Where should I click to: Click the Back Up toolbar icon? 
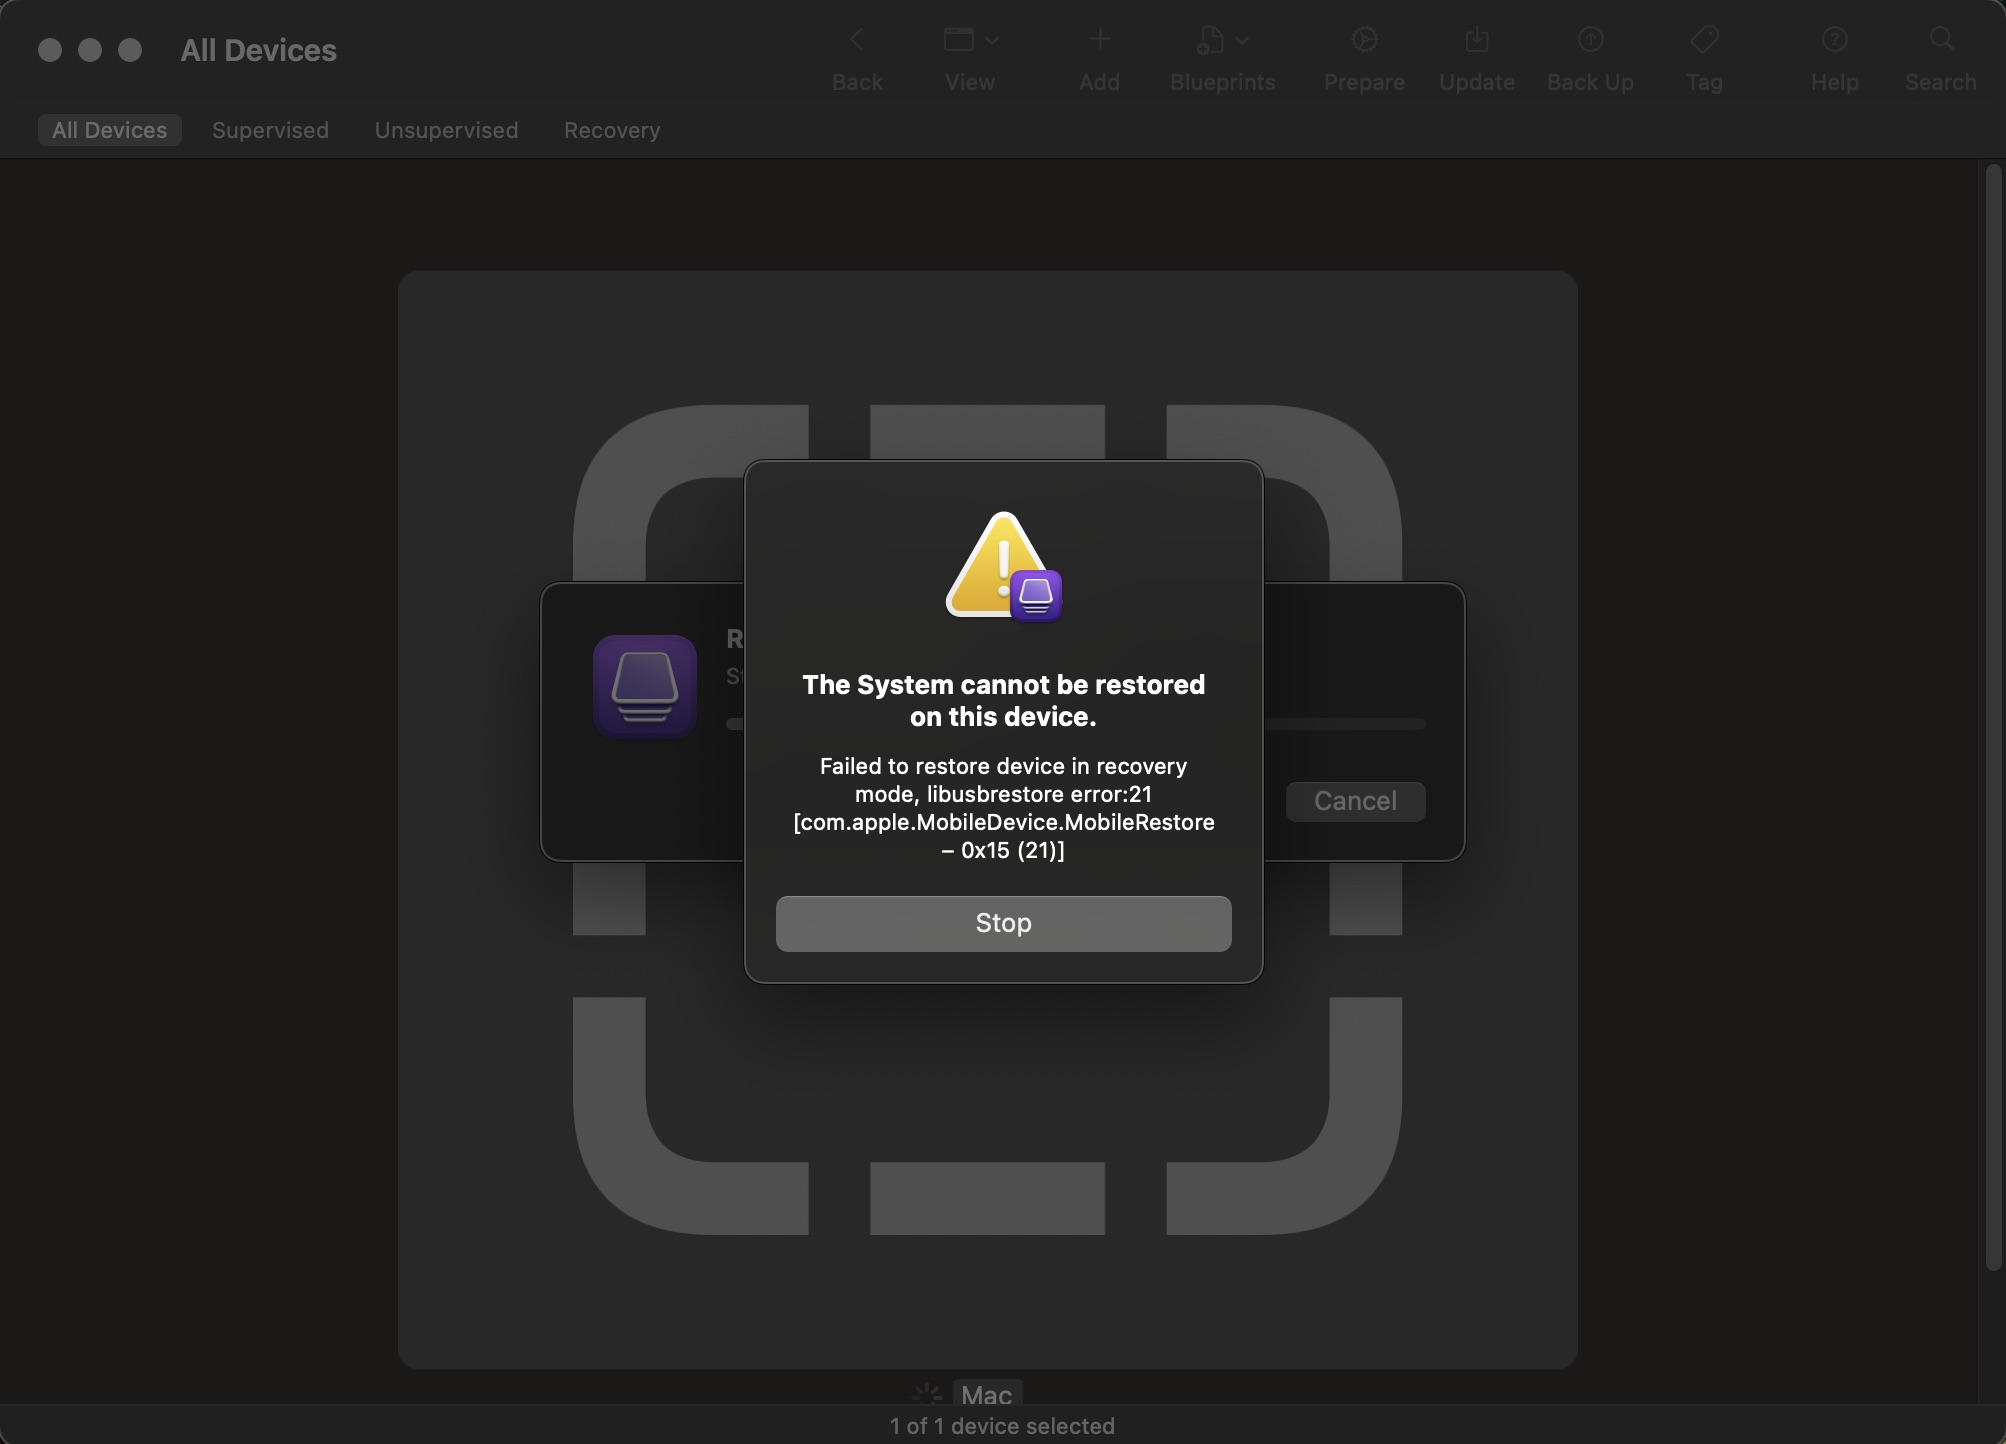(x=1590, y=40)
